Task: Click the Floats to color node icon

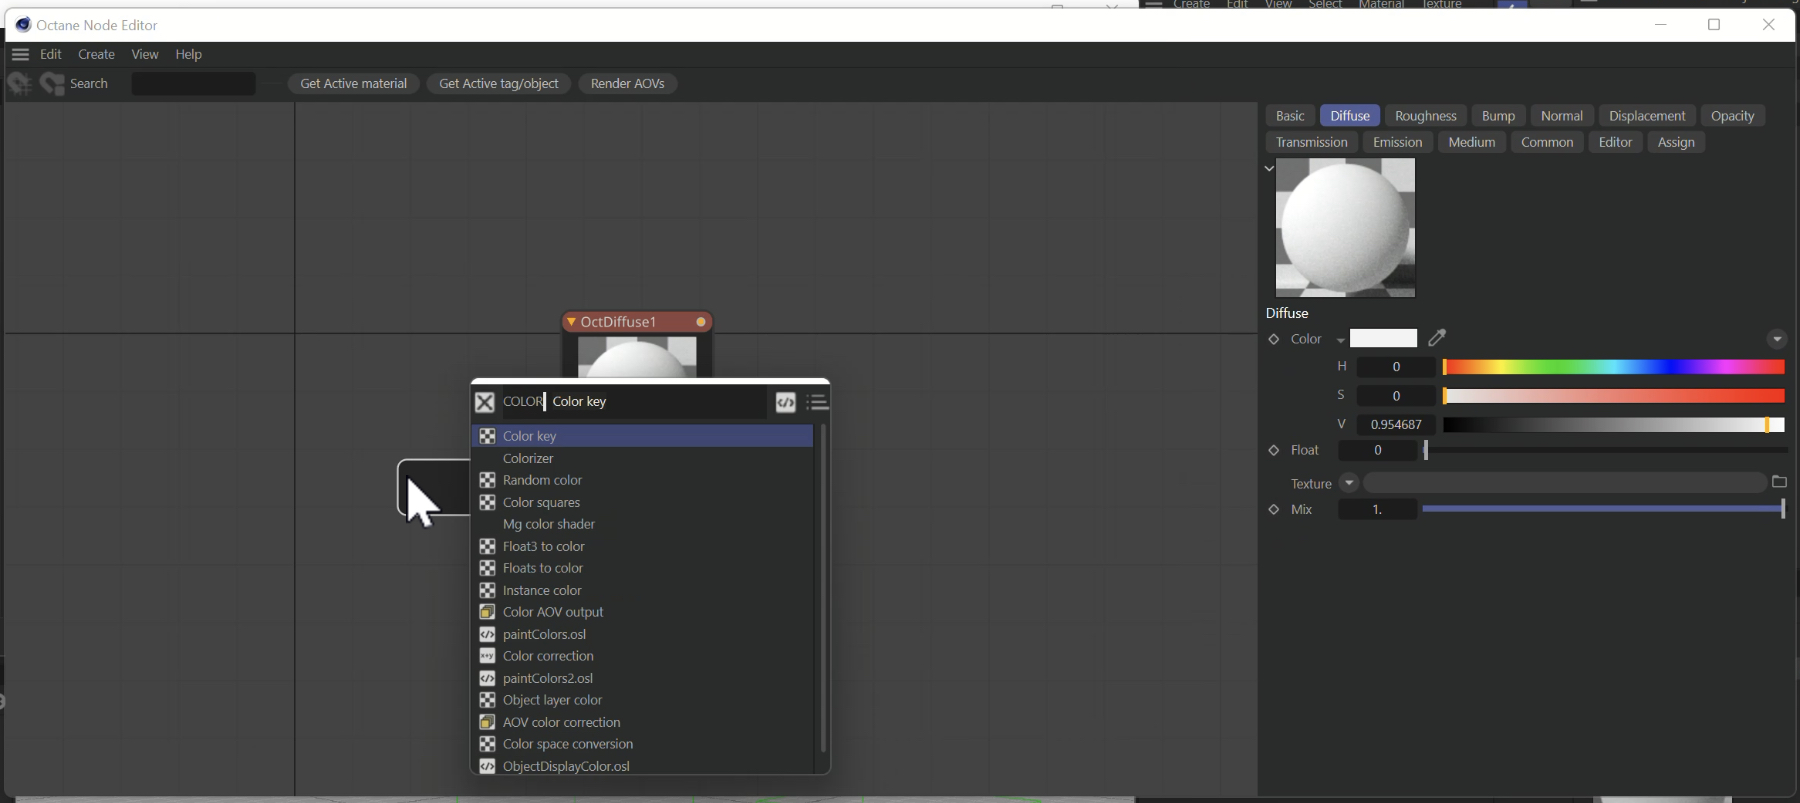Action: 488,568
